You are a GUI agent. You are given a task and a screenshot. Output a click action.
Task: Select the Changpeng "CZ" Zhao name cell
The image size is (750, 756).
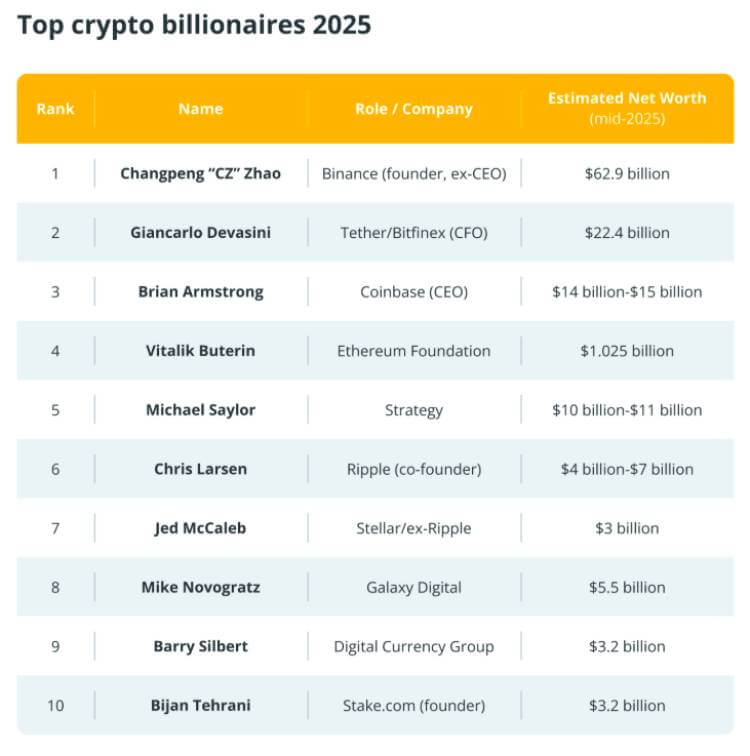point(200,173)
